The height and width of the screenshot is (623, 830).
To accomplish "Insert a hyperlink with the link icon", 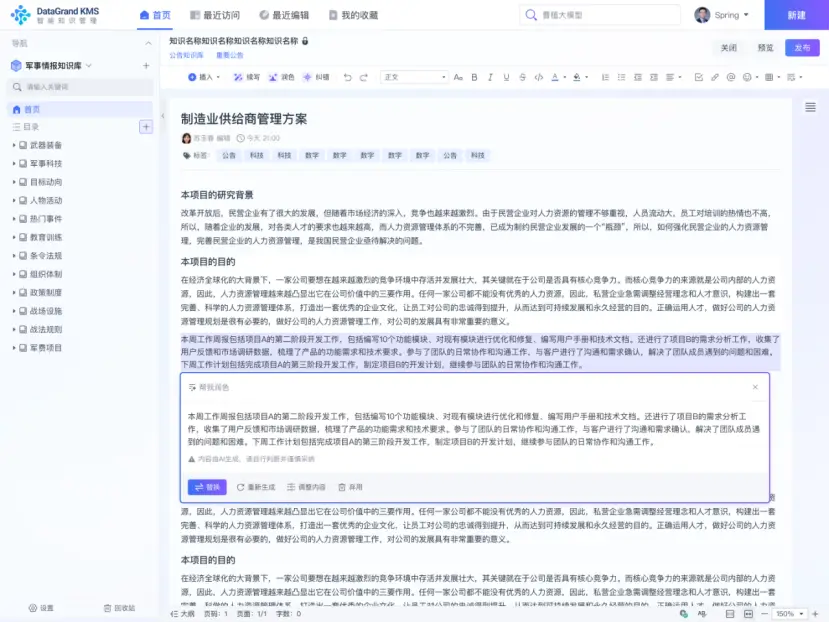I will pos(714,77).
